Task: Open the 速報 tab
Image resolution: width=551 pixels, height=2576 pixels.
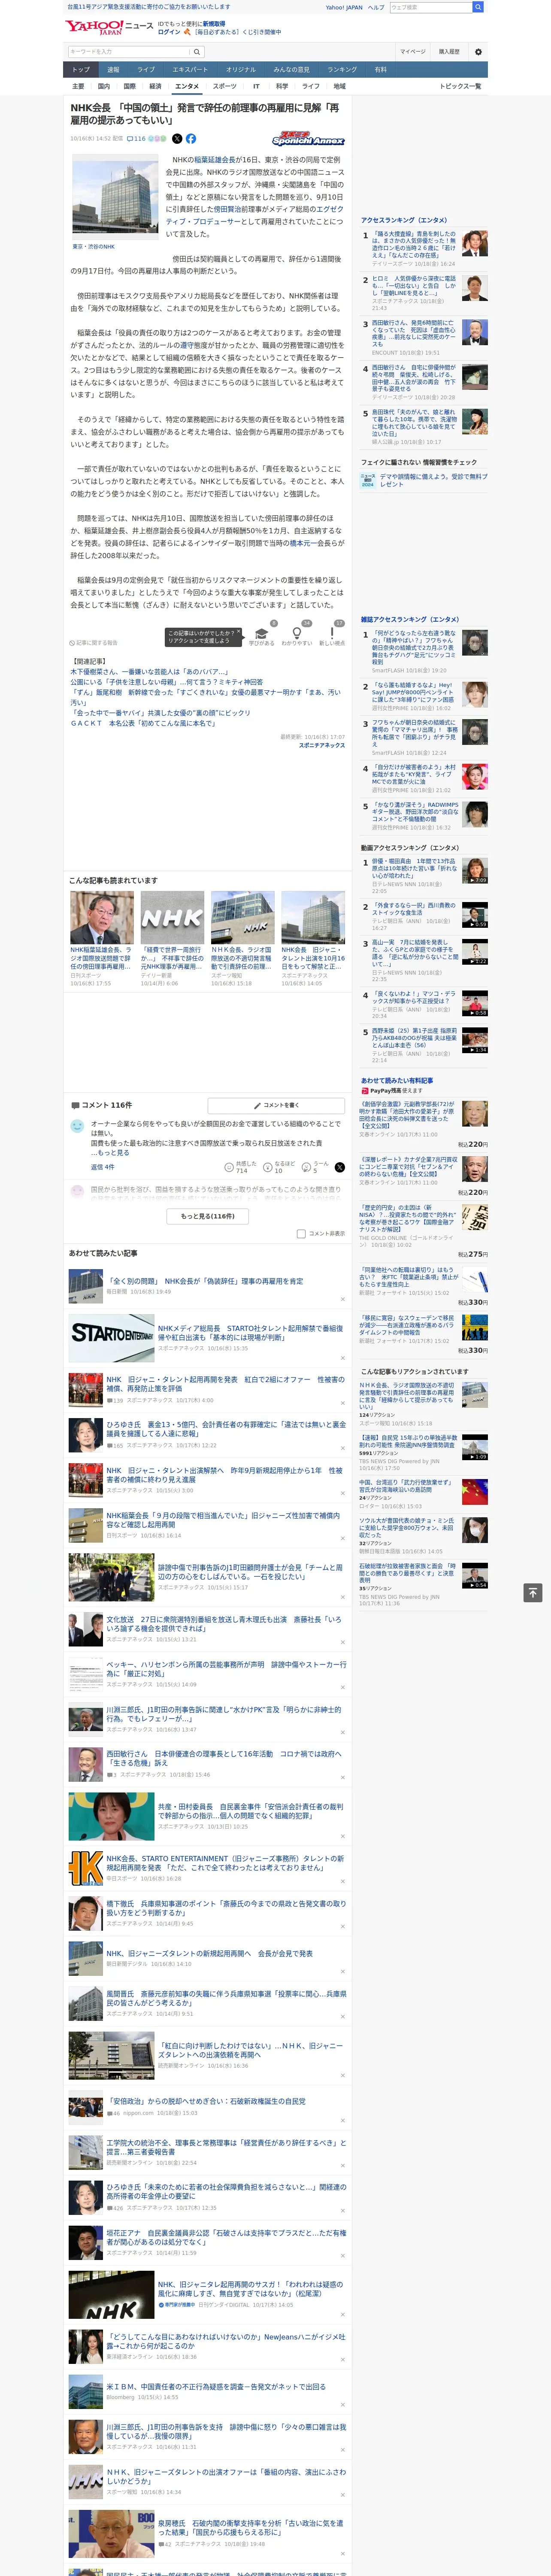Action: 113,70
